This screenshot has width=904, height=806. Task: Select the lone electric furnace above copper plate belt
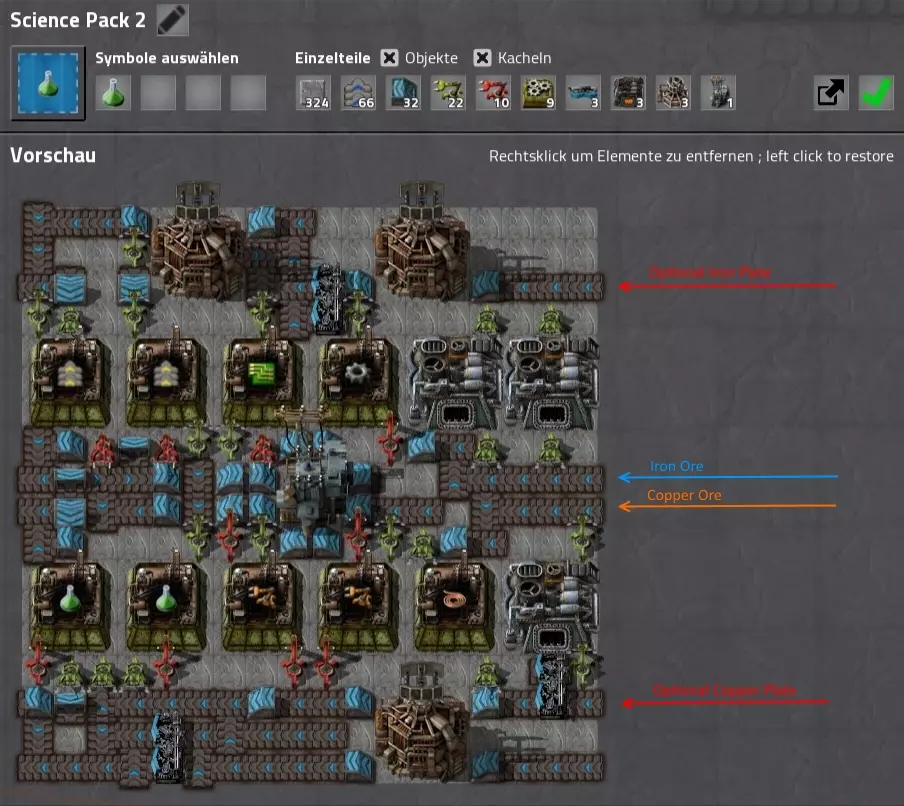(552, 608)
